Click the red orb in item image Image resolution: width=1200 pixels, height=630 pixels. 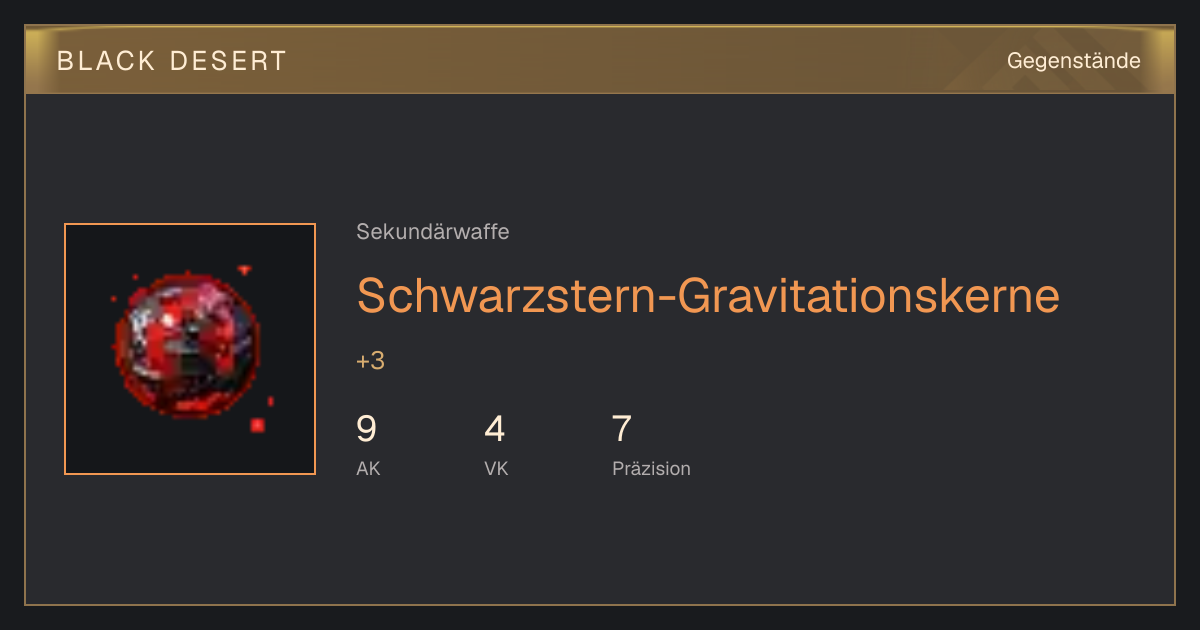pyautogui.click(x=185, y=345)
